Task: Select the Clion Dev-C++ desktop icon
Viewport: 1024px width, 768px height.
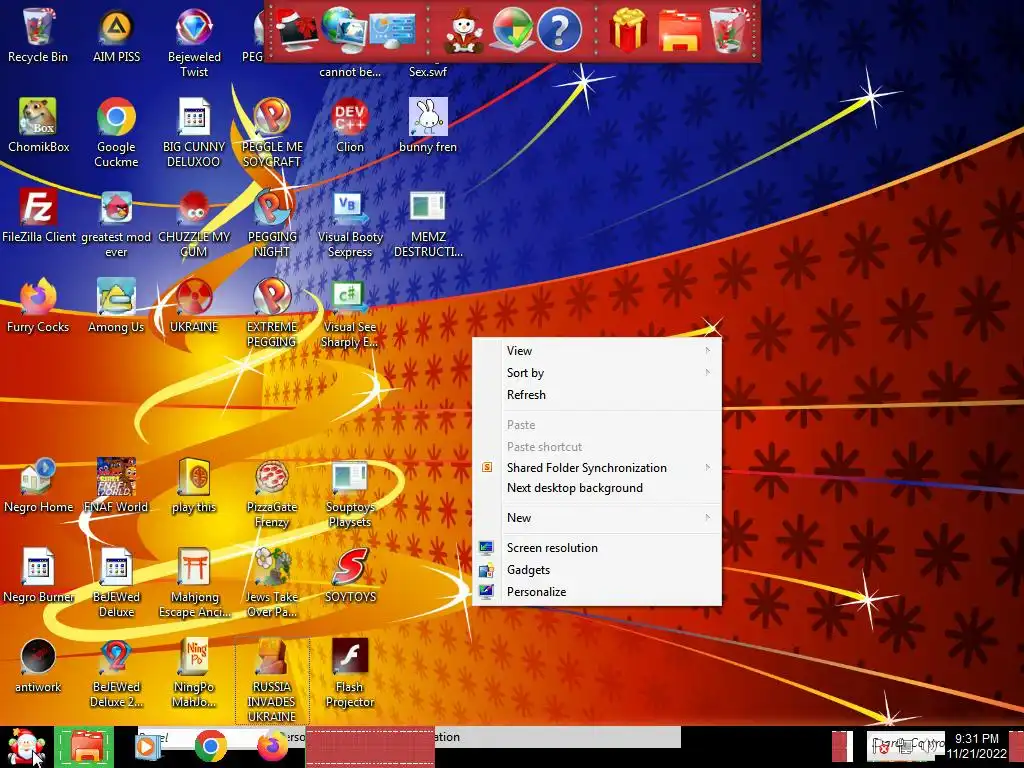Action: 350,125
